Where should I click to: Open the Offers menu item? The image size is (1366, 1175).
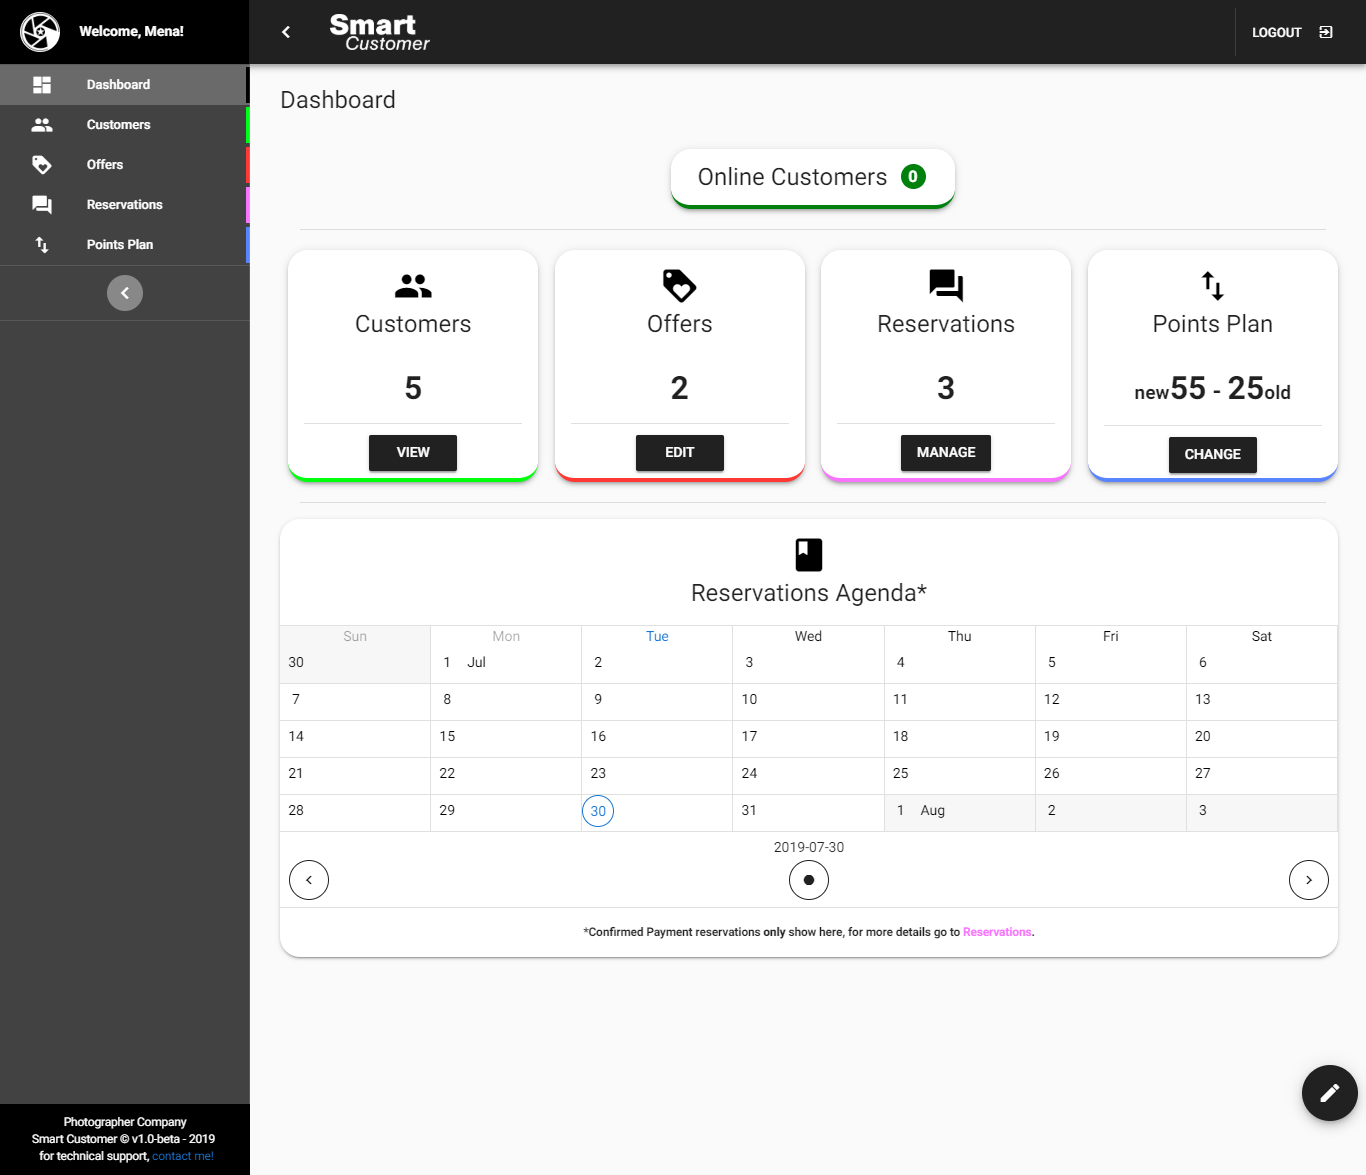tap(124, 165)
